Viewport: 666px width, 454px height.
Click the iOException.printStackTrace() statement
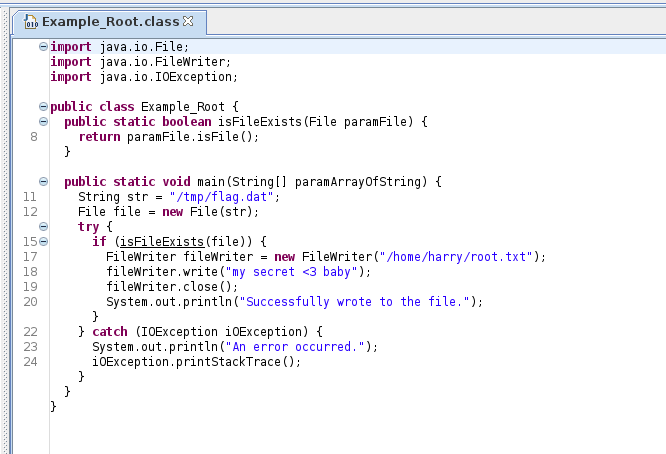click(197, 362)
